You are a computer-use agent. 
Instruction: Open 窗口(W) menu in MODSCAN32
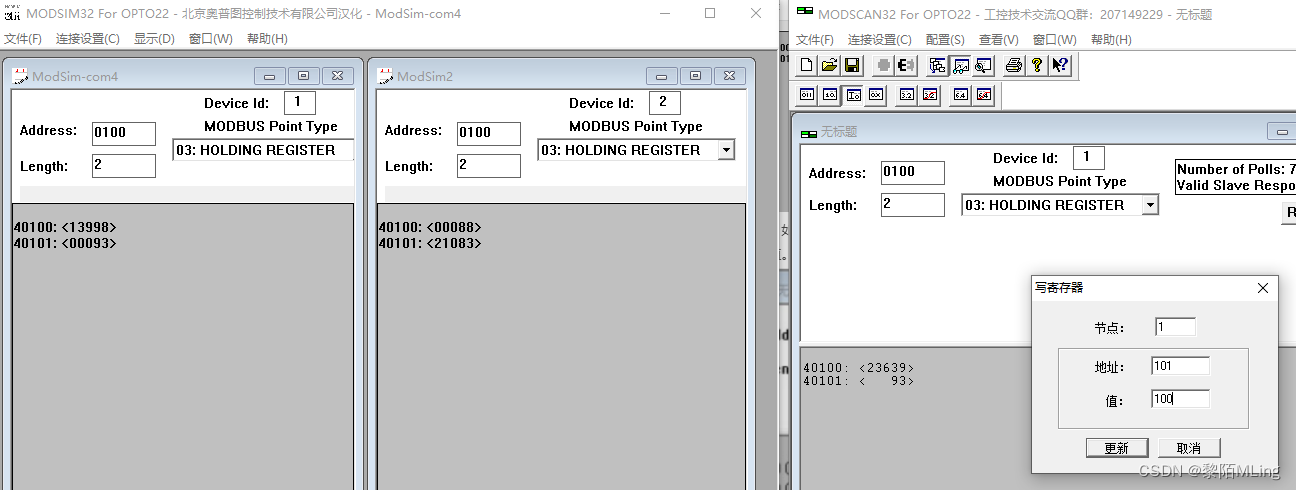pyautogui.click(x=1055, y=40)
